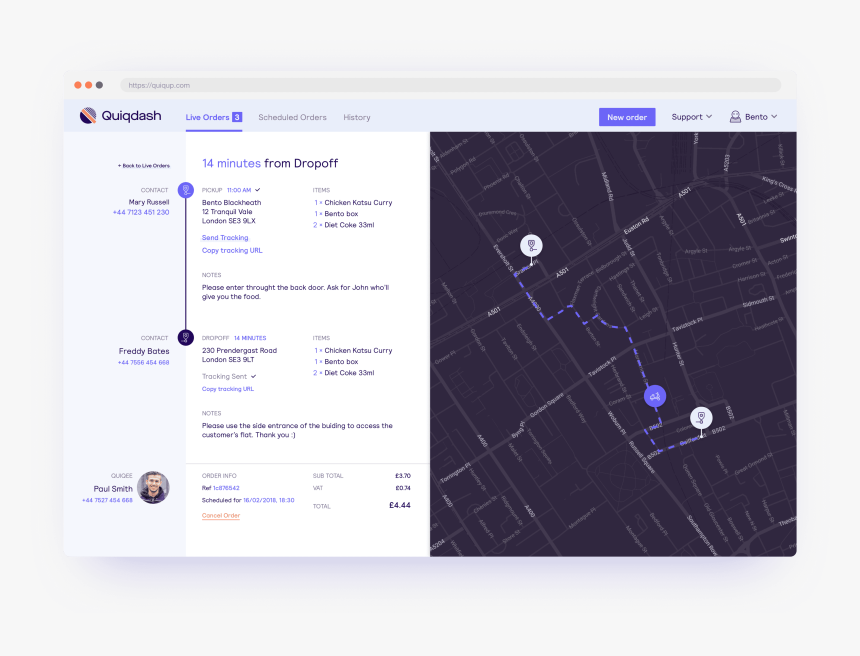Open the History tab
Image resolution: width=860 pixels, height=656 pixels.
tap(357, 117)
